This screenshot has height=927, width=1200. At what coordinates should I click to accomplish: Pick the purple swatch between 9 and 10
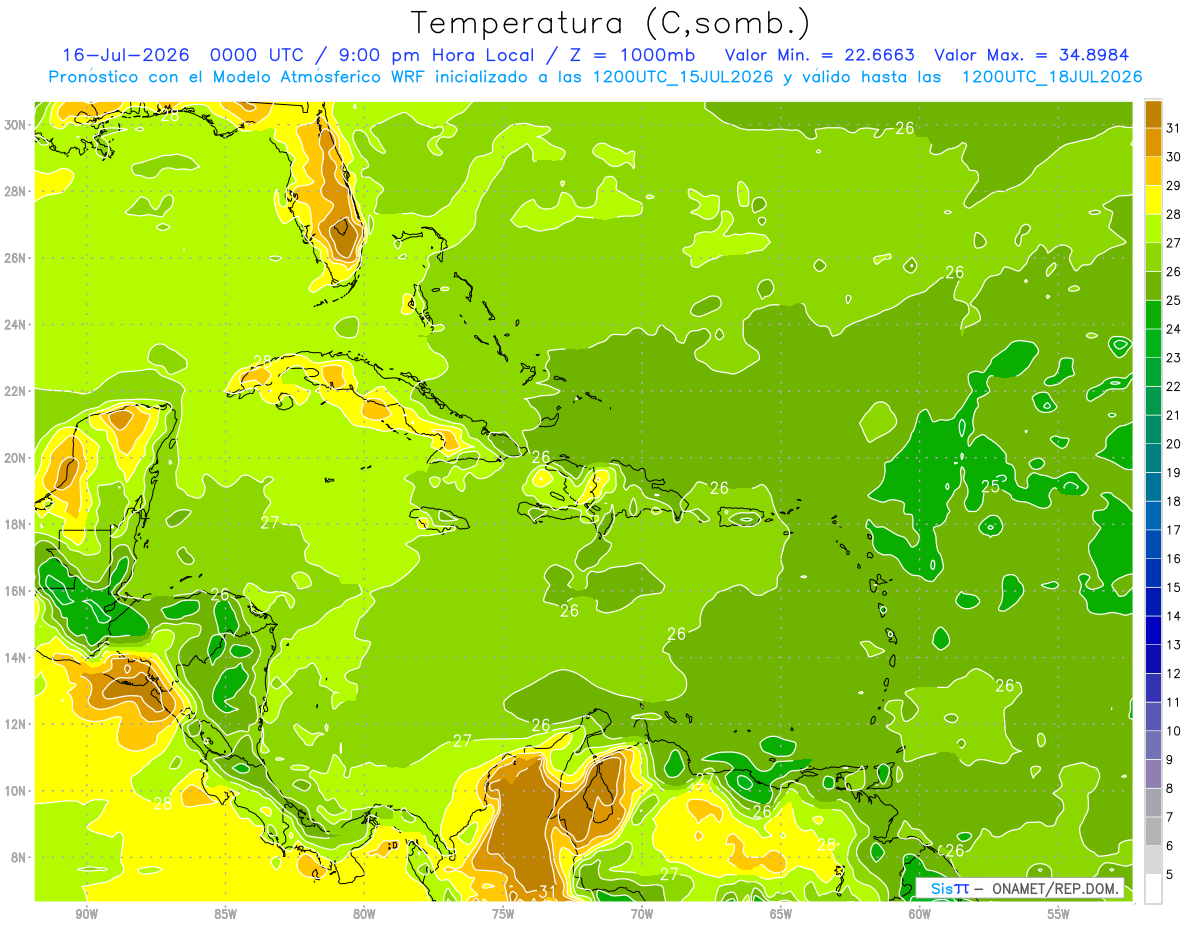[x=1153, y=746]
